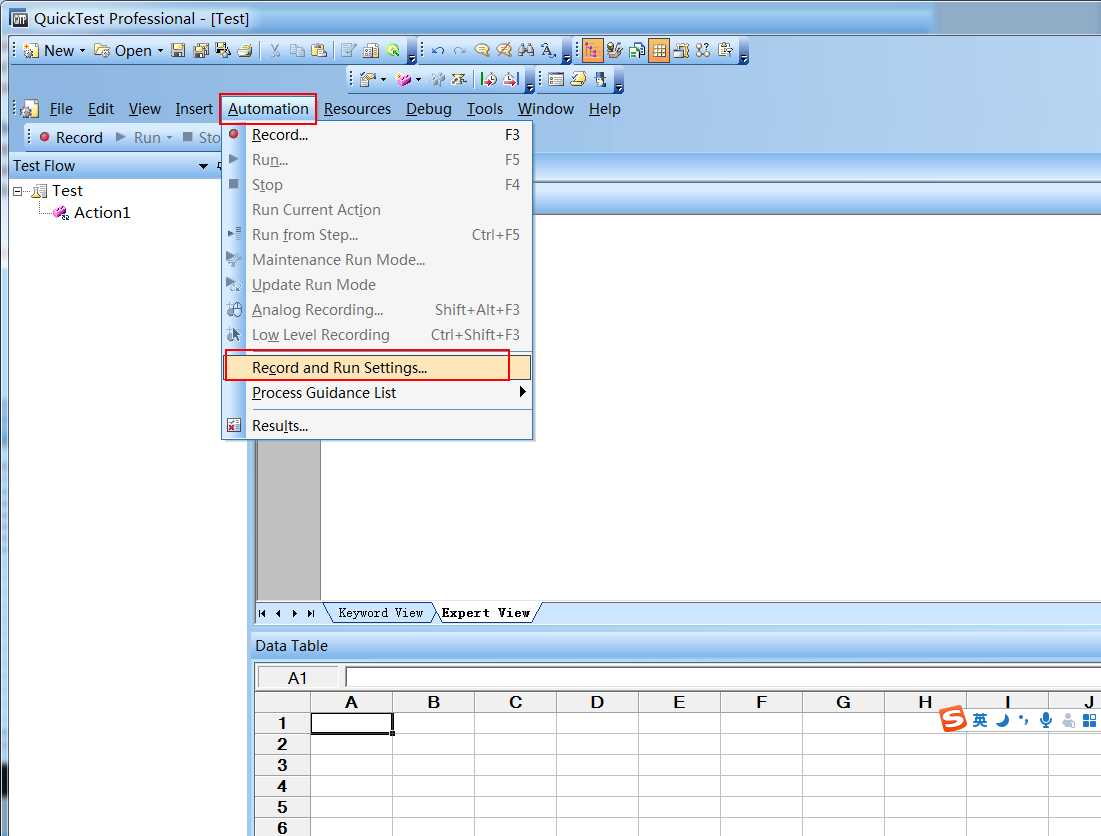Open the Edit menu
Screen dimensions: 1101x836
[100, 109]
